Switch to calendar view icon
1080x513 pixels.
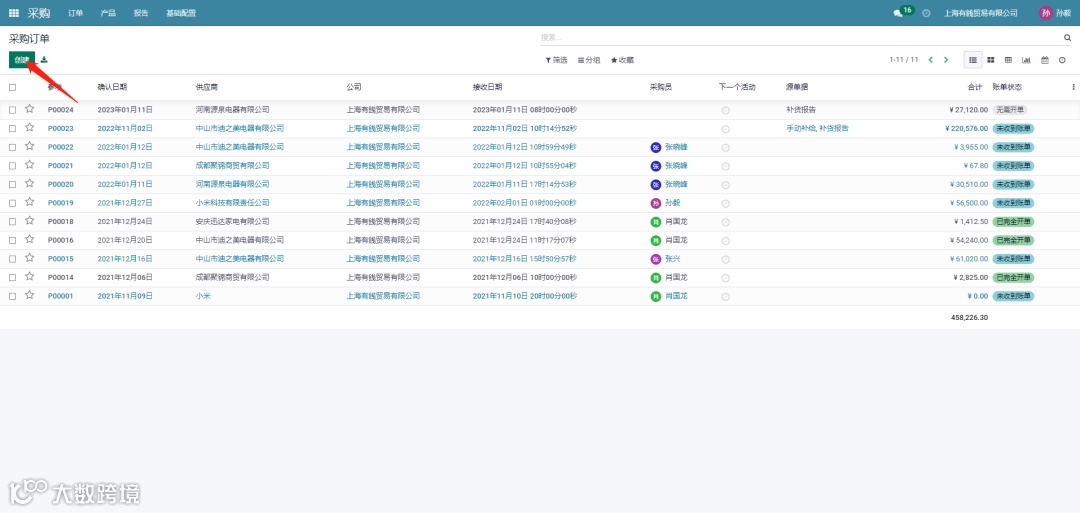click(1044, 60)
